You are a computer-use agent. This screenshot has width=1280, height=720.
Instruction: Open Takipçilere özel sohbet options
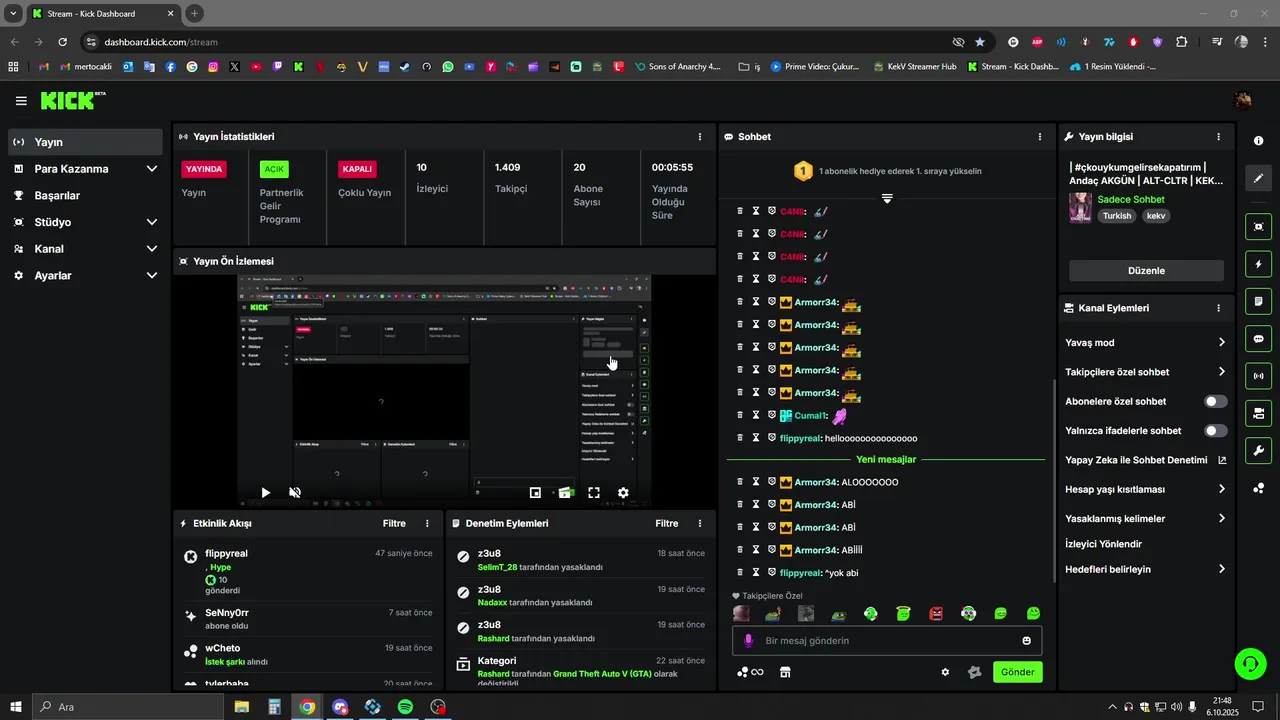coord(1146,372)
